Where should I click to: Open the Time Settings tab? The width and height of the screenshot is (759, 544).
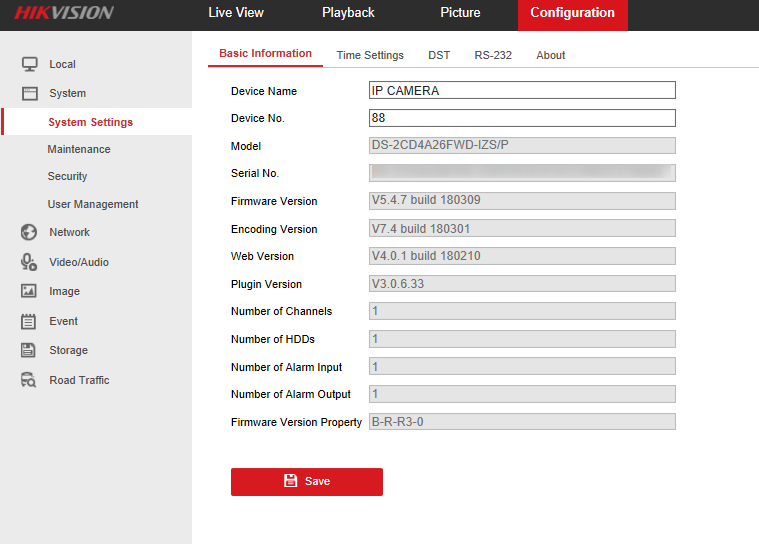click(x=370, y=55)
